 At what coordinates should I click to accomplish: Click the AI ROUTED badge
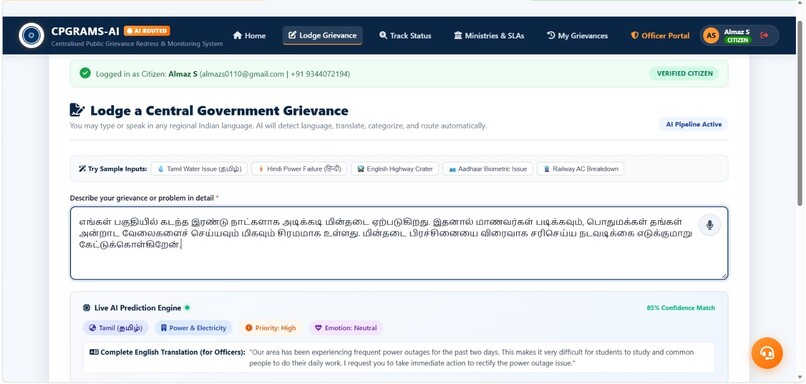click(147, 31)
